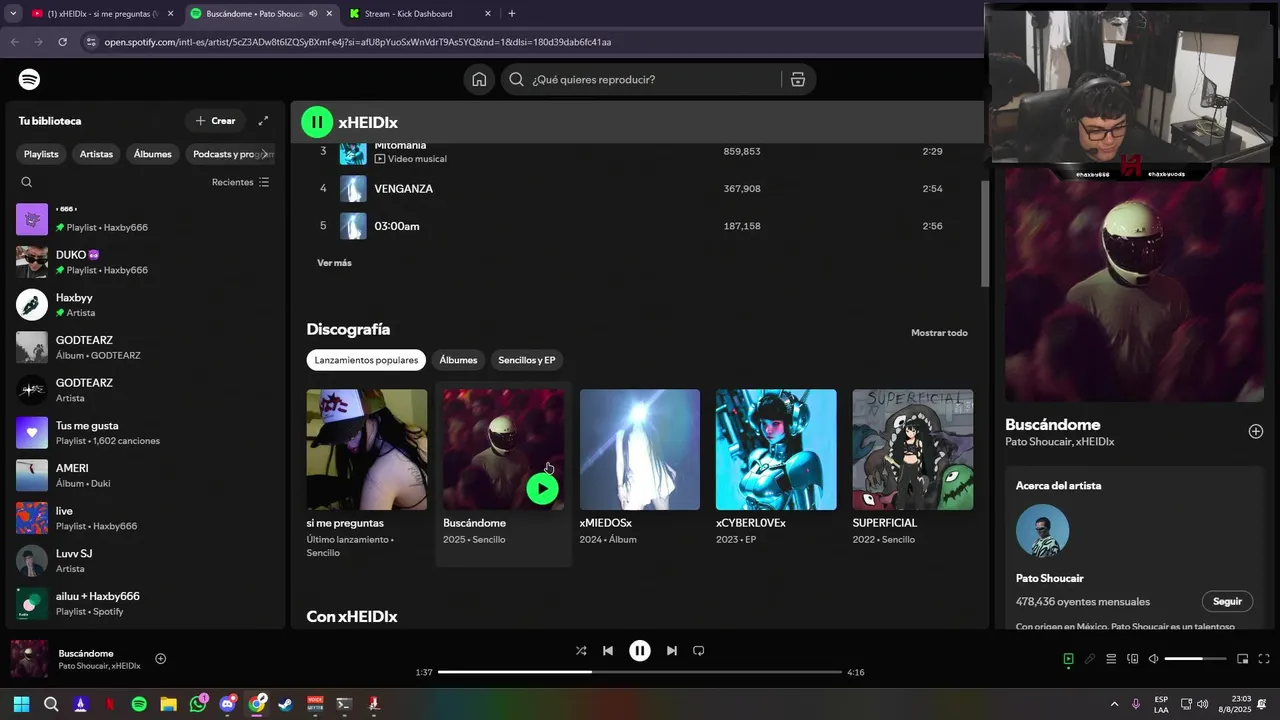Enter full screen player mode

click(1264, 659)
